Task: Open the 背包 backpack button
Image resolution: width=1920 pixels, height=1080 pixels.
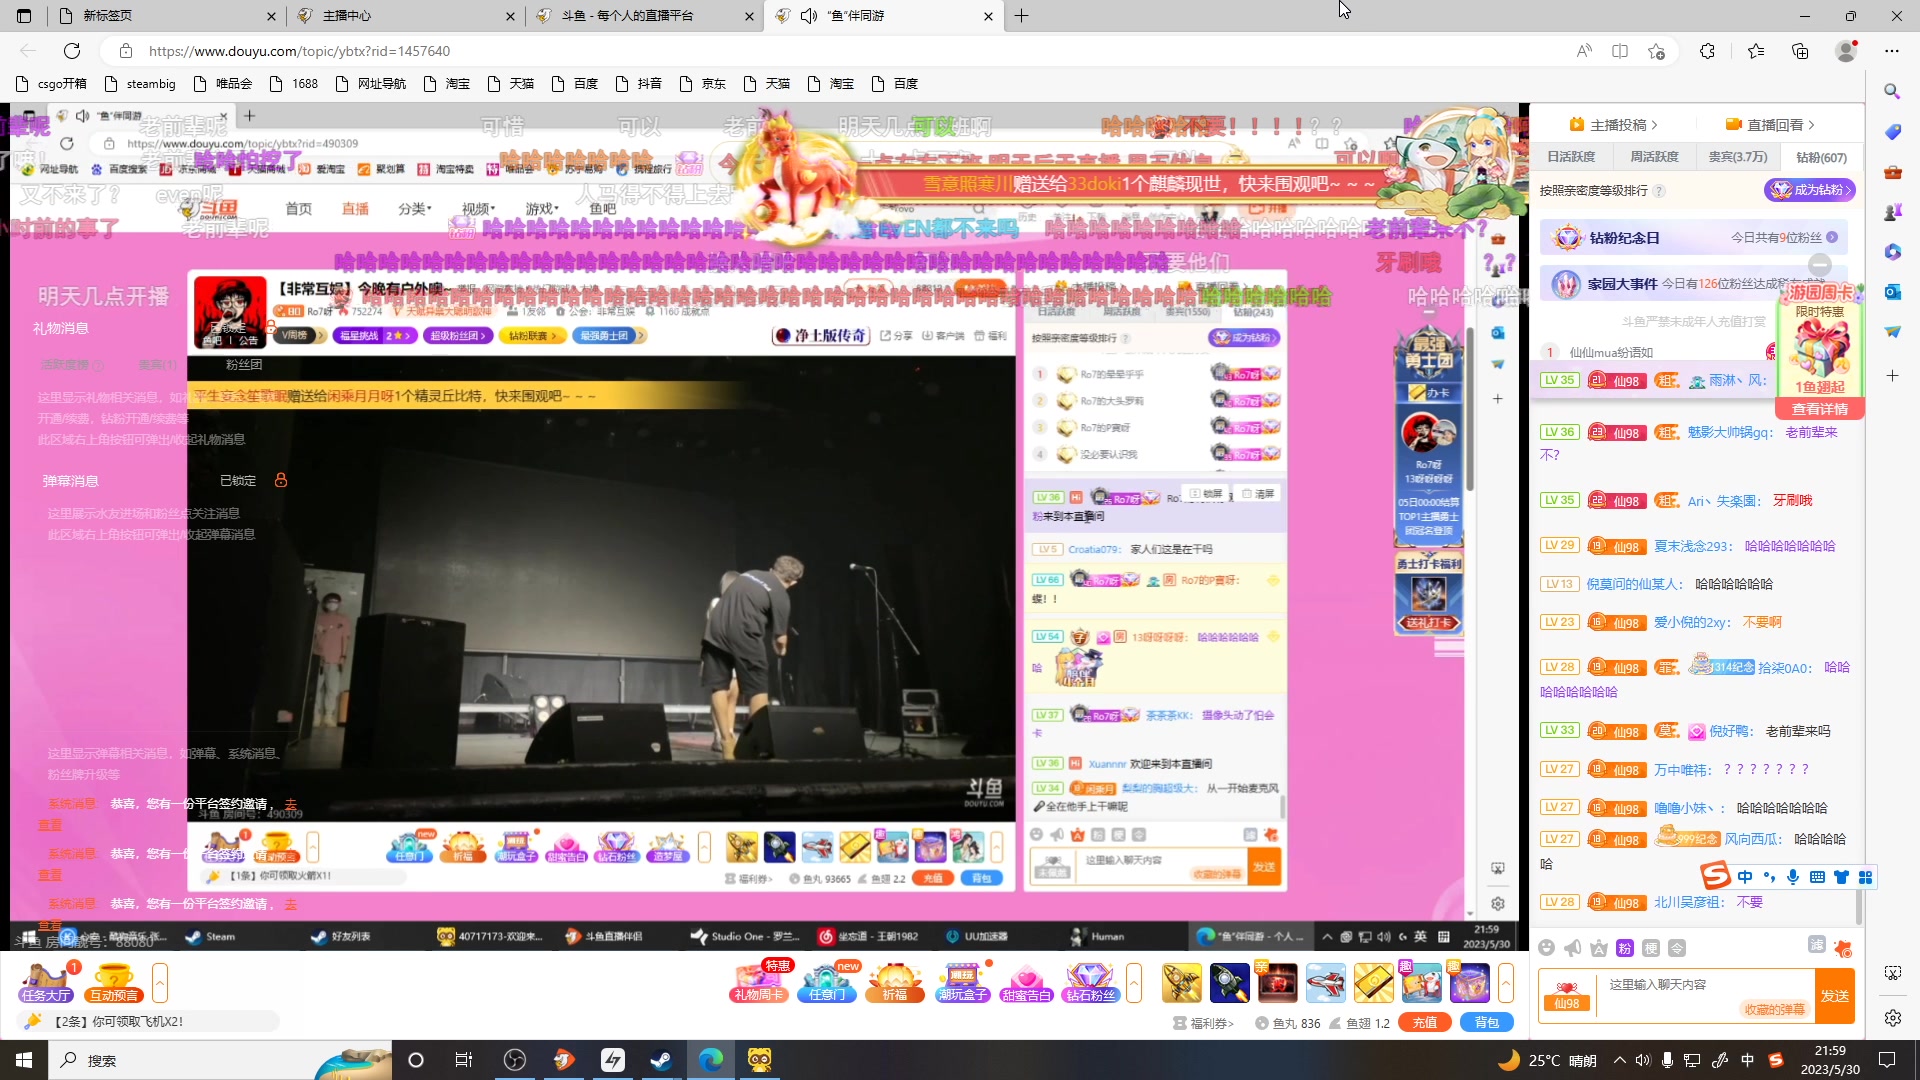Action: pyautogui.click(x=1487, y=1022)
